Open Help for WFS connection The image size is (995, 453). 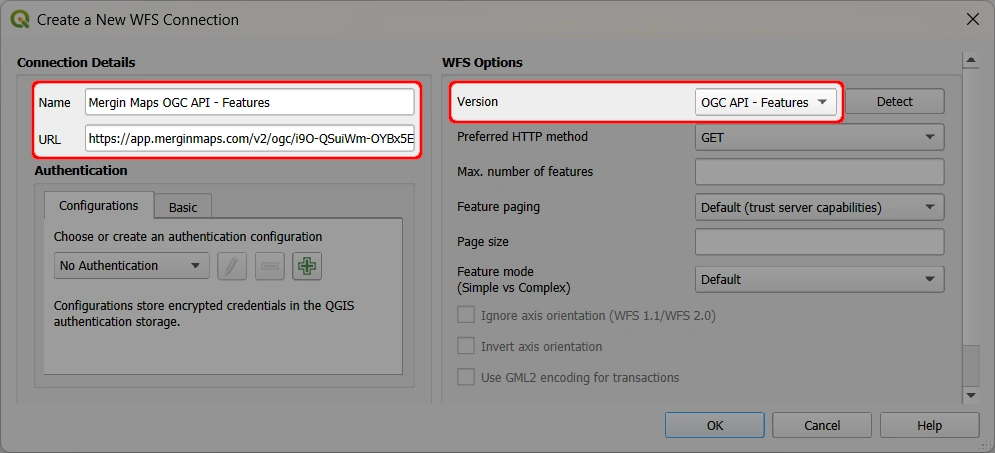click(x=929, y=426)
